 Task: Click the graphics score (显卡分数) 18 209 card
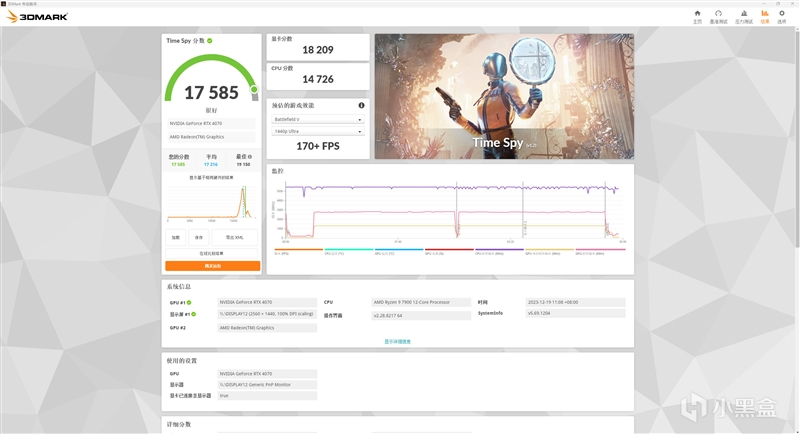pyautogui.click(x=318, y=47)
